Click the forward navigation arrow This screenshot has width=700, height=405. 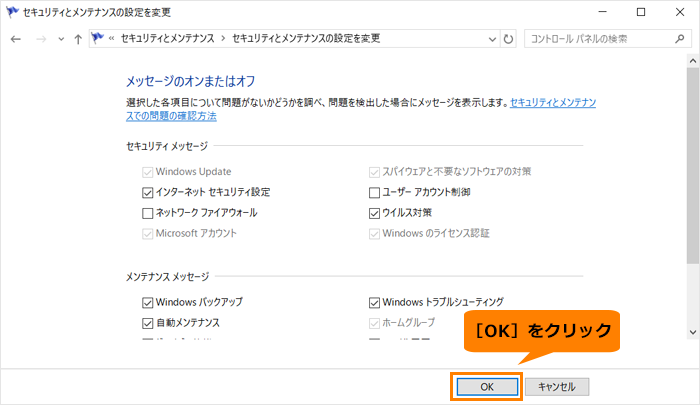41,39
